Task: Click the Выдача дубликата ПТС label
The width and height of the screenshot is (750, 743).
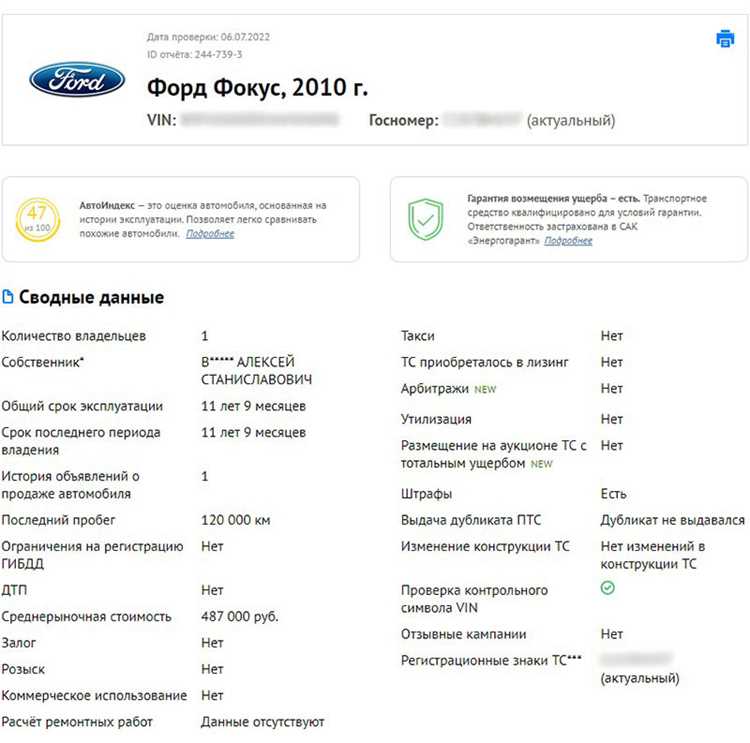Action: (471, 520)
